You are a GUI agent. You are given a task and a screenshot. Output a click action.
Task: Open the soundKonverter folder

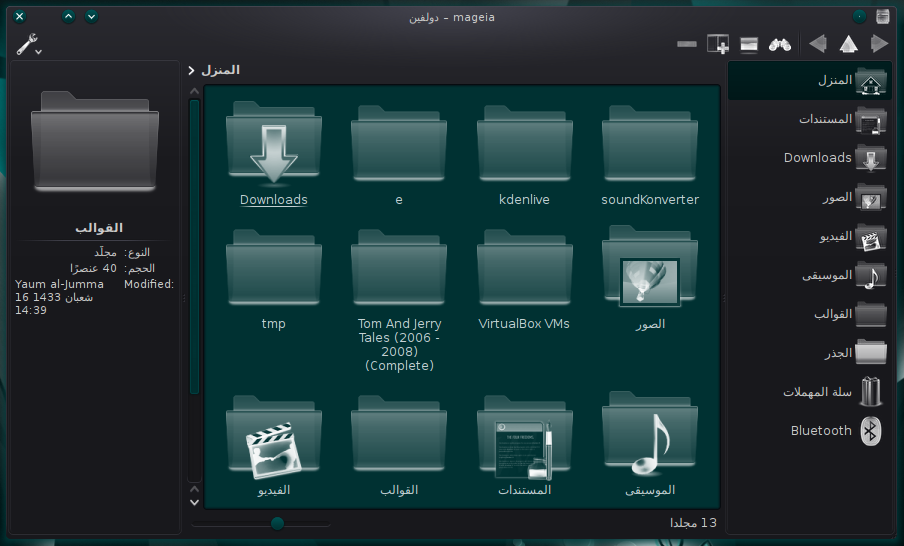click(650, 154)
